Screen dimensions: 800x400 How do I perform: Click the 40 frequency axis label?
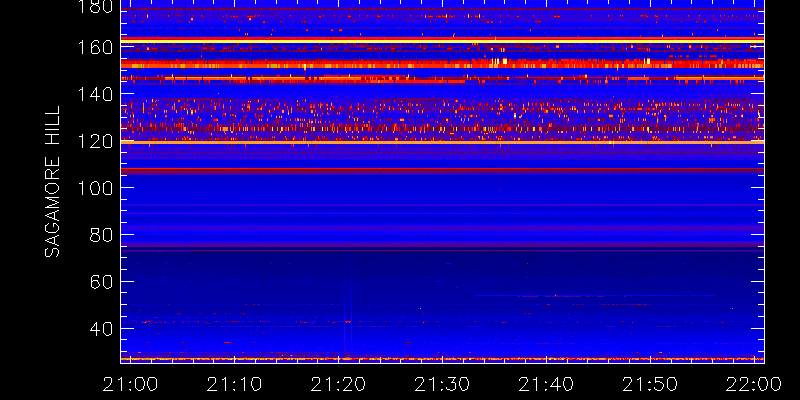pos(101,329)
